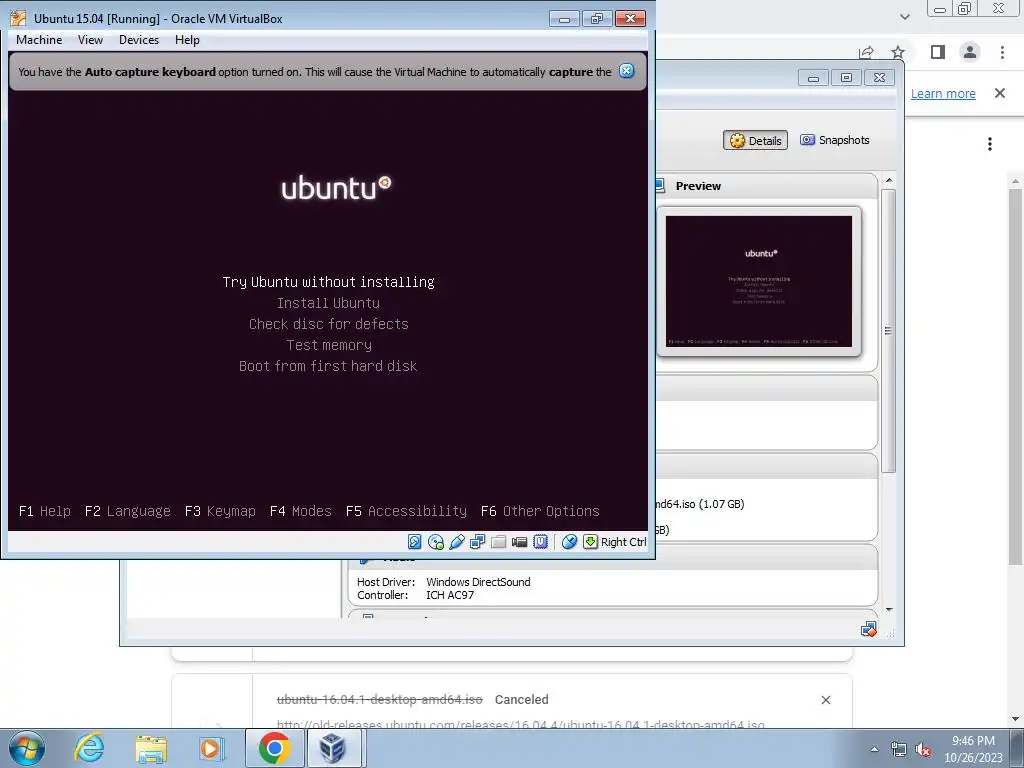The width and height of the screenshot is (1024, 768).
Task: Remove the canceled ubuntu-16.04.1 download entry
Action: [x=825, y=700]
